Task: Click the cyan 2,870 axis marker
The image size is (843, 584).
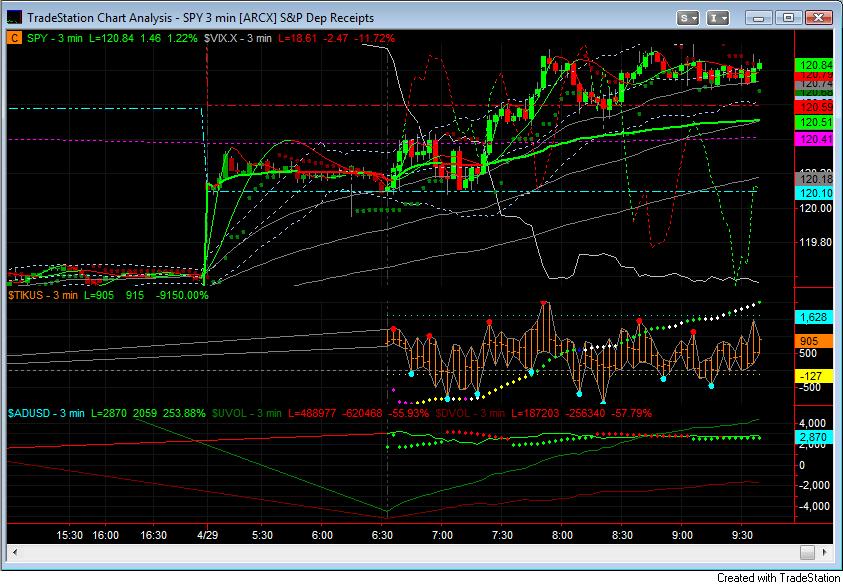Action: tap(813, 437)
